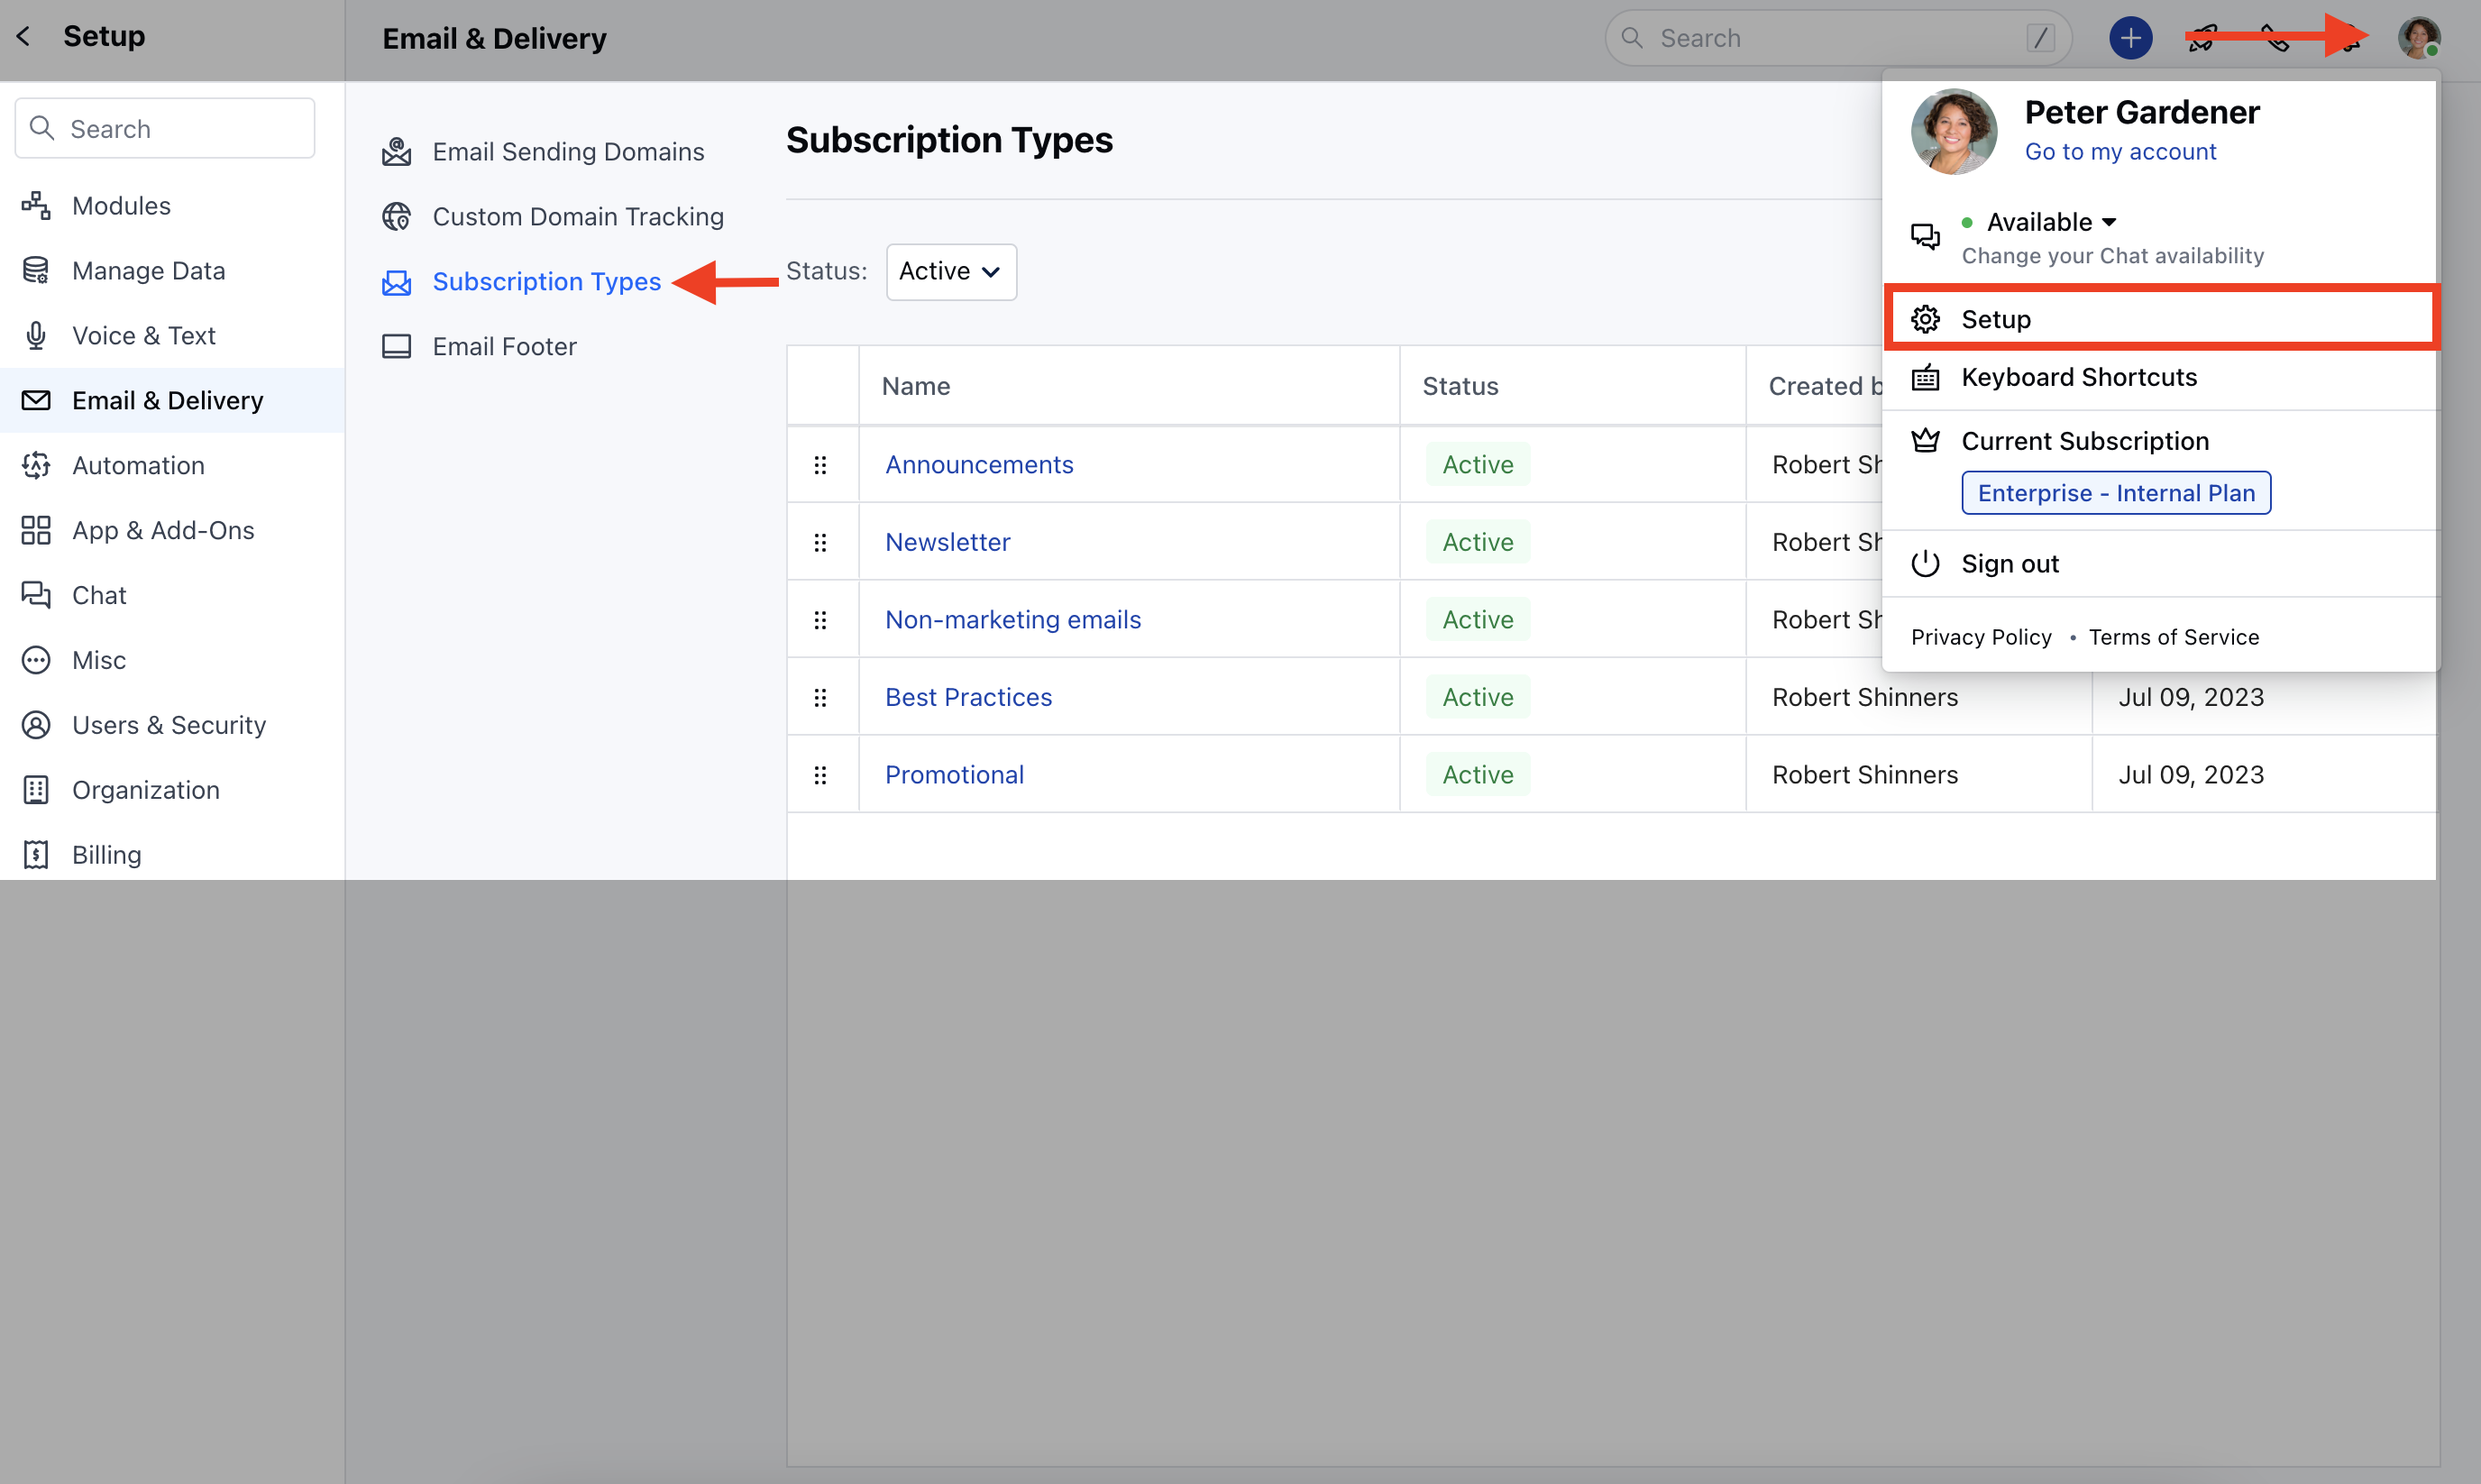Click the Email Sending Domains icon
Viewport: 2481px width, 1484px height.
(397, 152)
